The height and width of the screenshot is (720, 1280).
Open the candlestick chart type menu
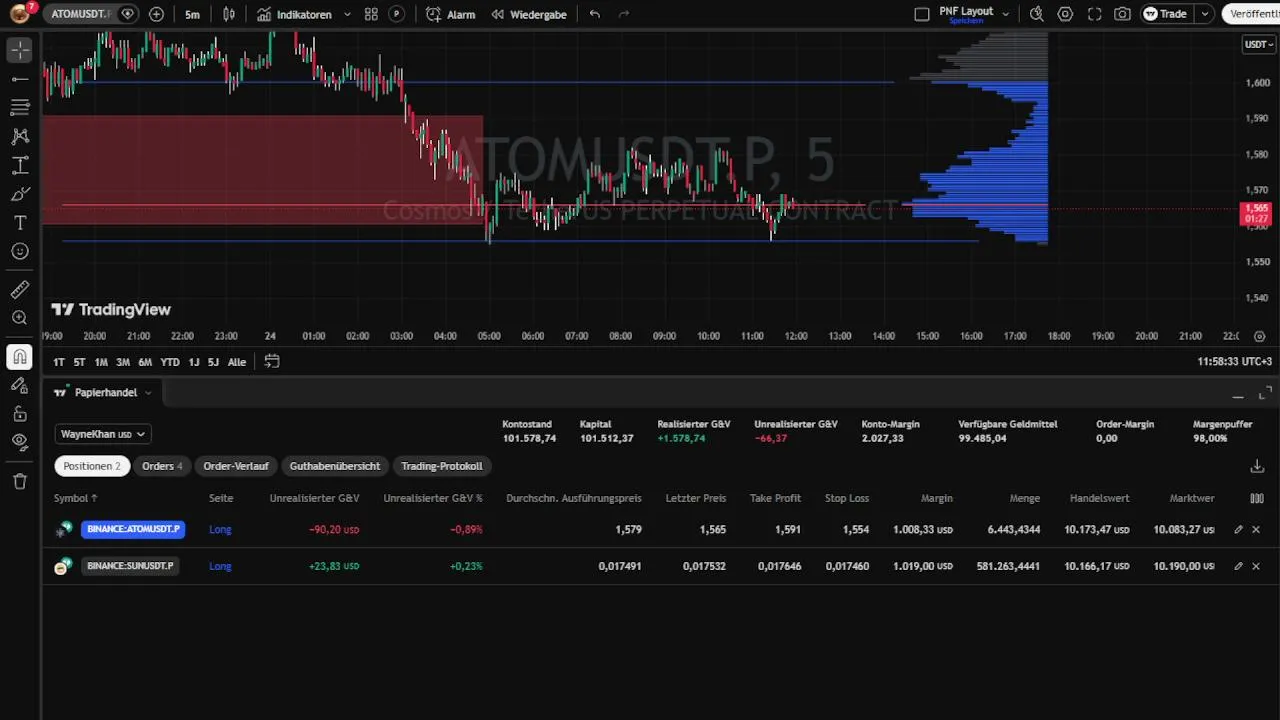click(x=229, y=14)
